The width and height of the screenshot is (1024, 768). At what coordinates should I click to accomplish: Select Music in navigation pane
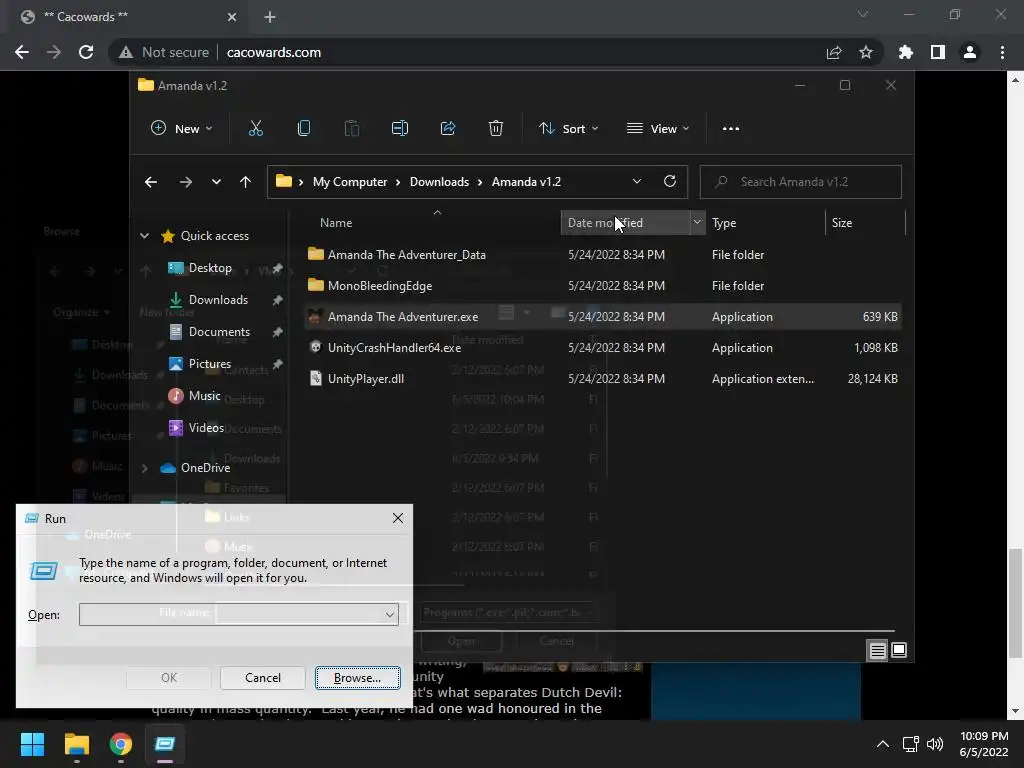[204, 396]
